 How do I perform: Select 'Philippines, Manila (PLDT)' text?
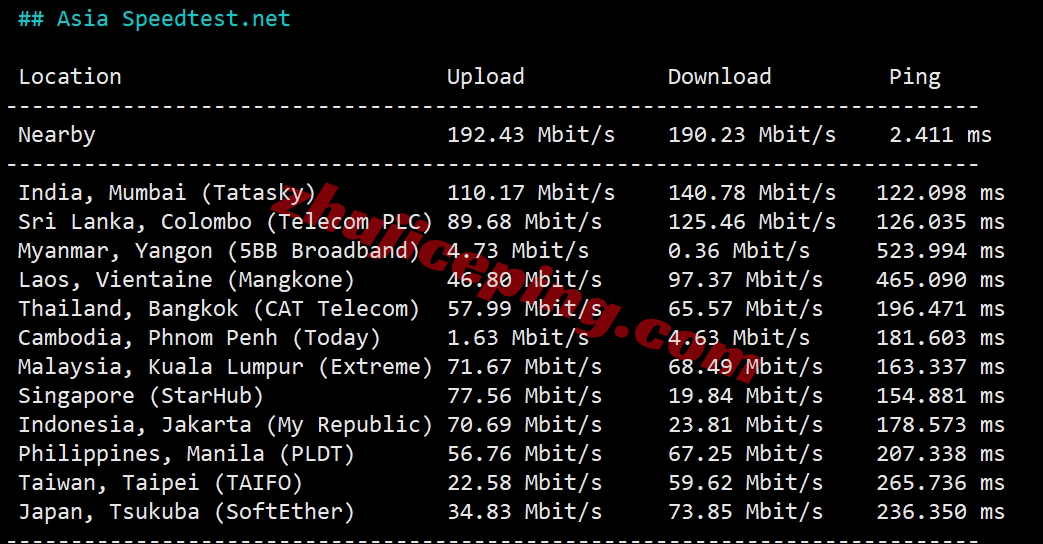point(186,454)
